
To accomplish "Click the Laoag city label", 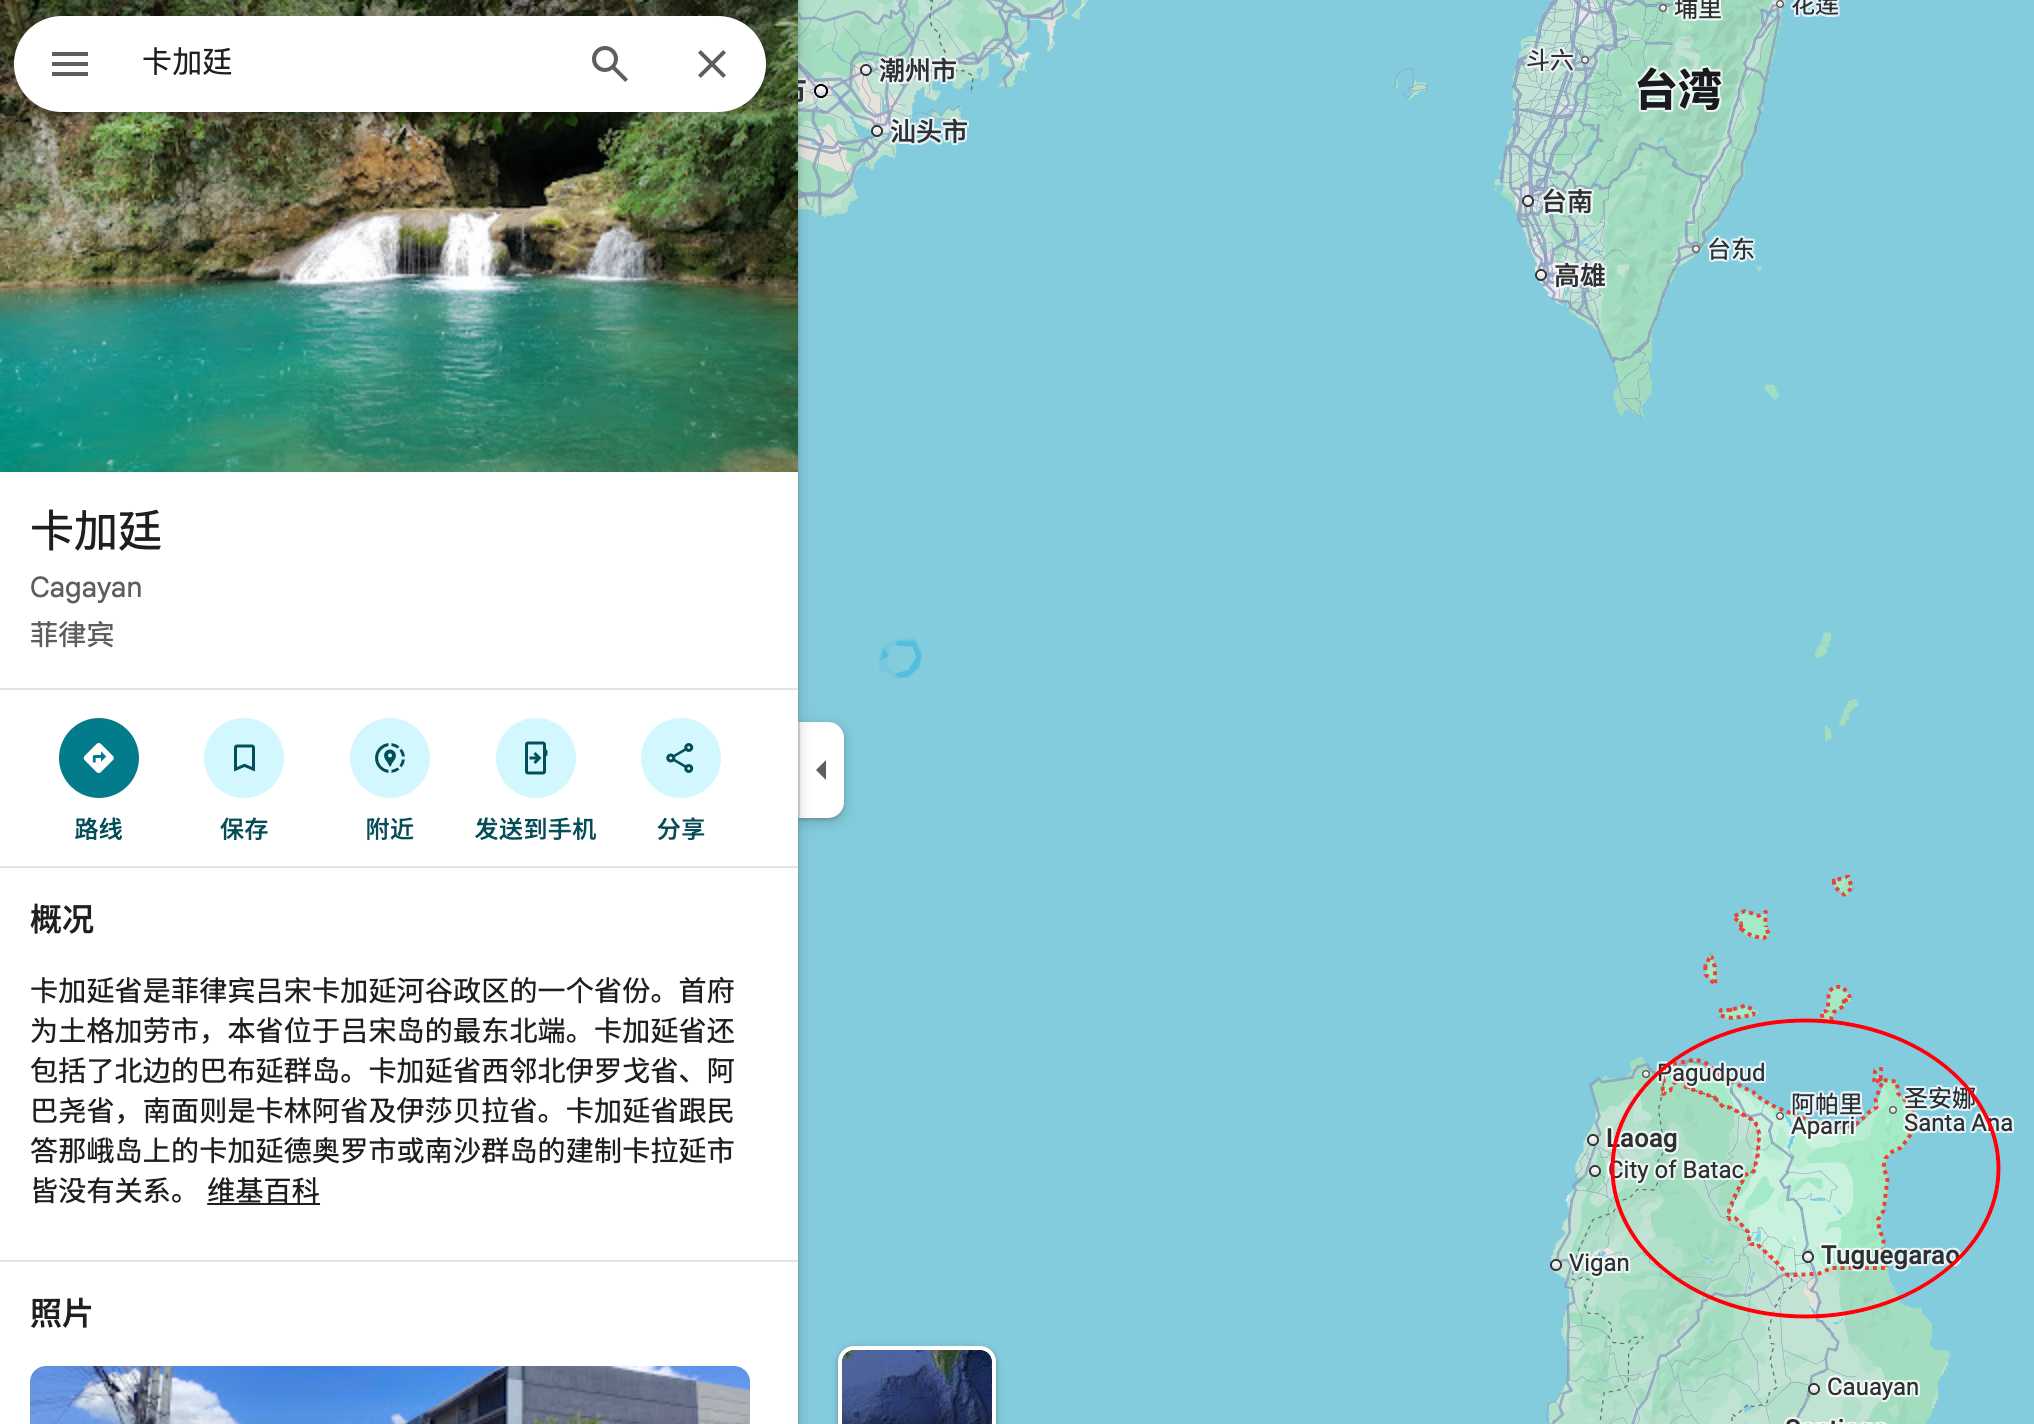I will (1640, 1138).
